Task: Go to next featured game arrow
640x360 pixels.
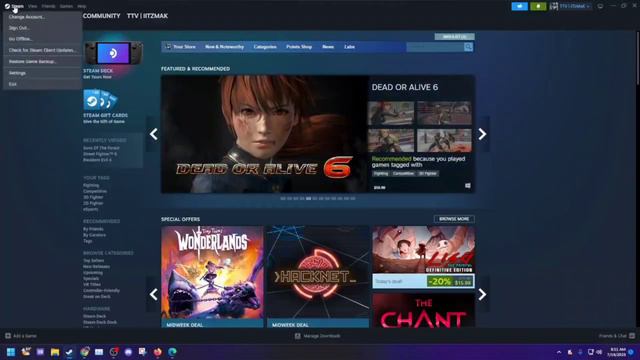Action: [482, 134]
